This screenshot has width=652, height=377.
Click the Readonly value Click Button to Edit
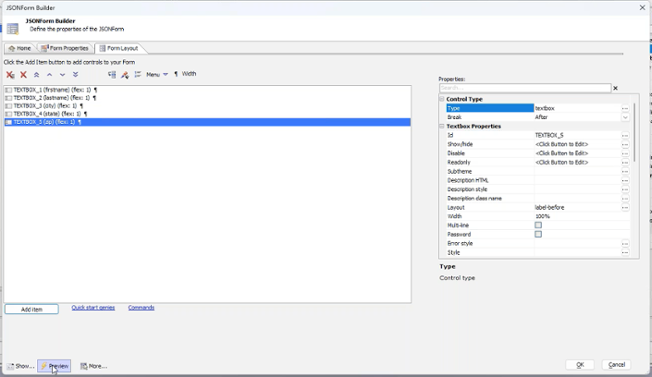[x=561, y=163]
